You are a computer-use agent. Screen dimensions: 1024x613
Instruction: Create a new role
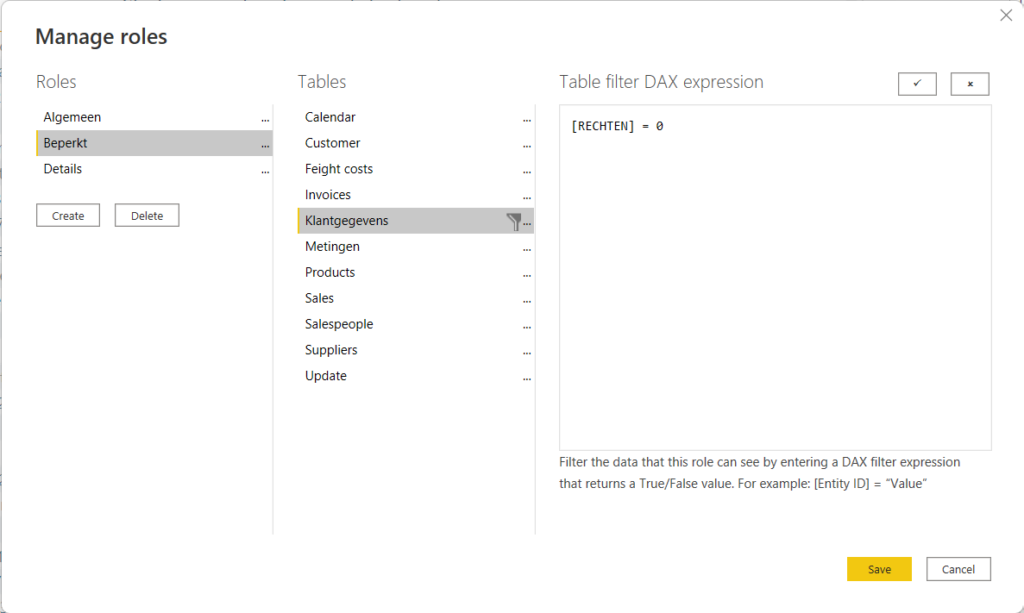(68, 215)
